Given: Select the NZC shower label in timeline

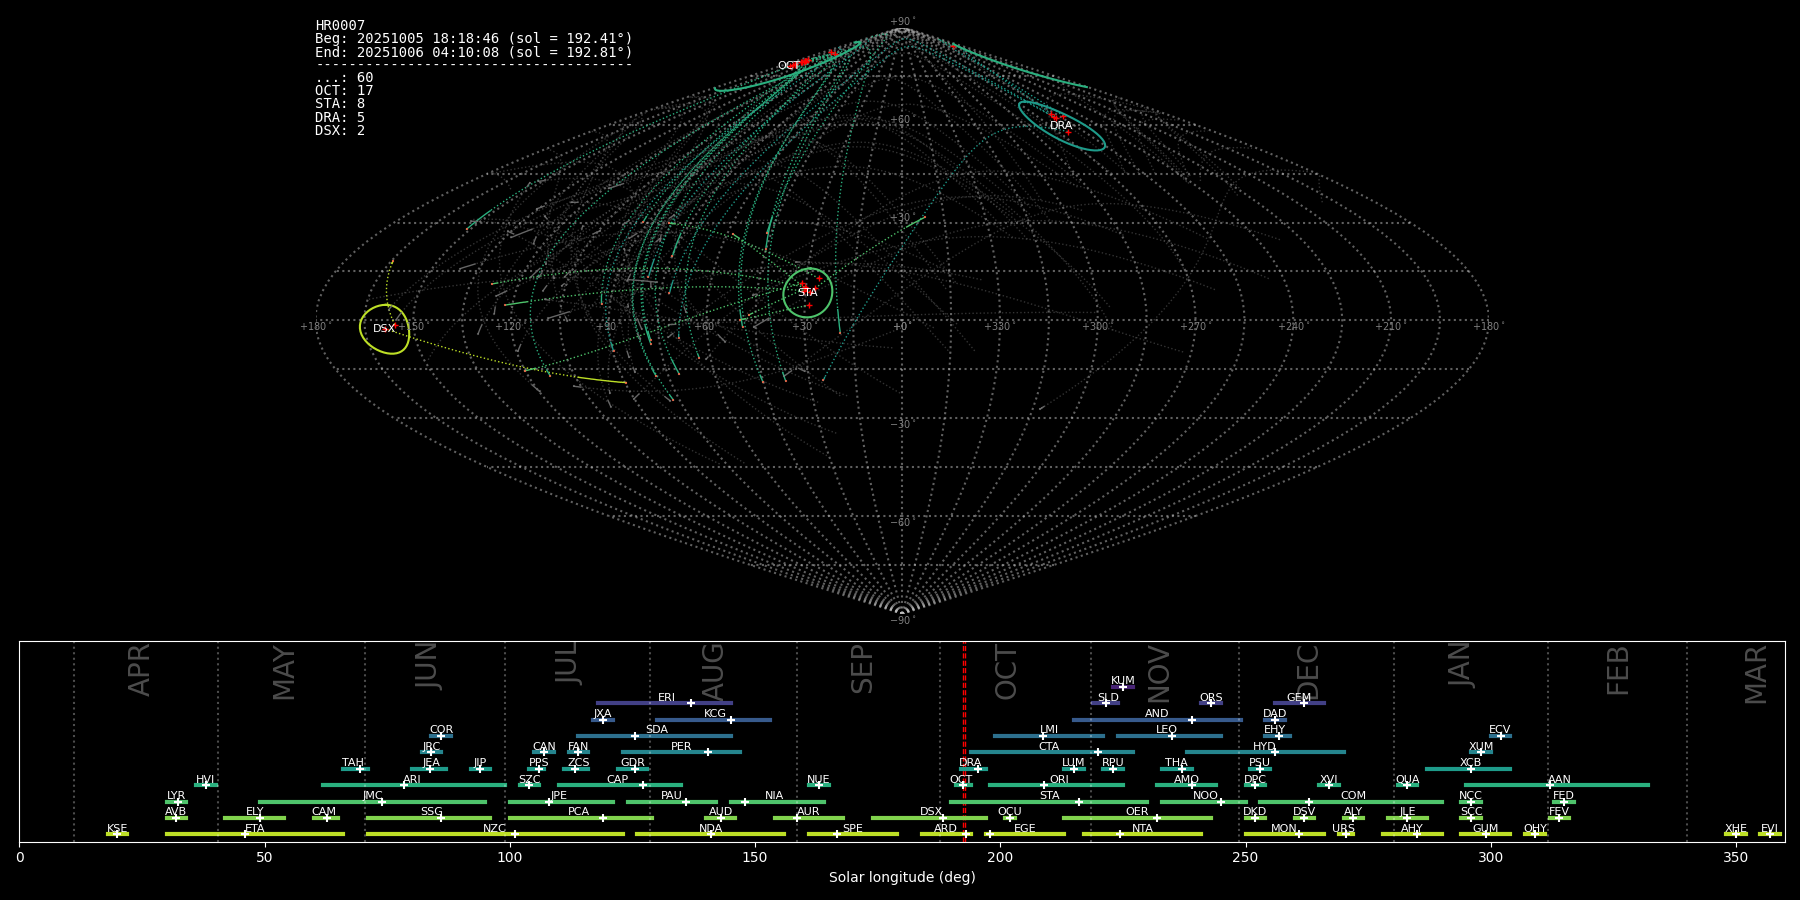Looking at the screenshot, I should [494, 829].
